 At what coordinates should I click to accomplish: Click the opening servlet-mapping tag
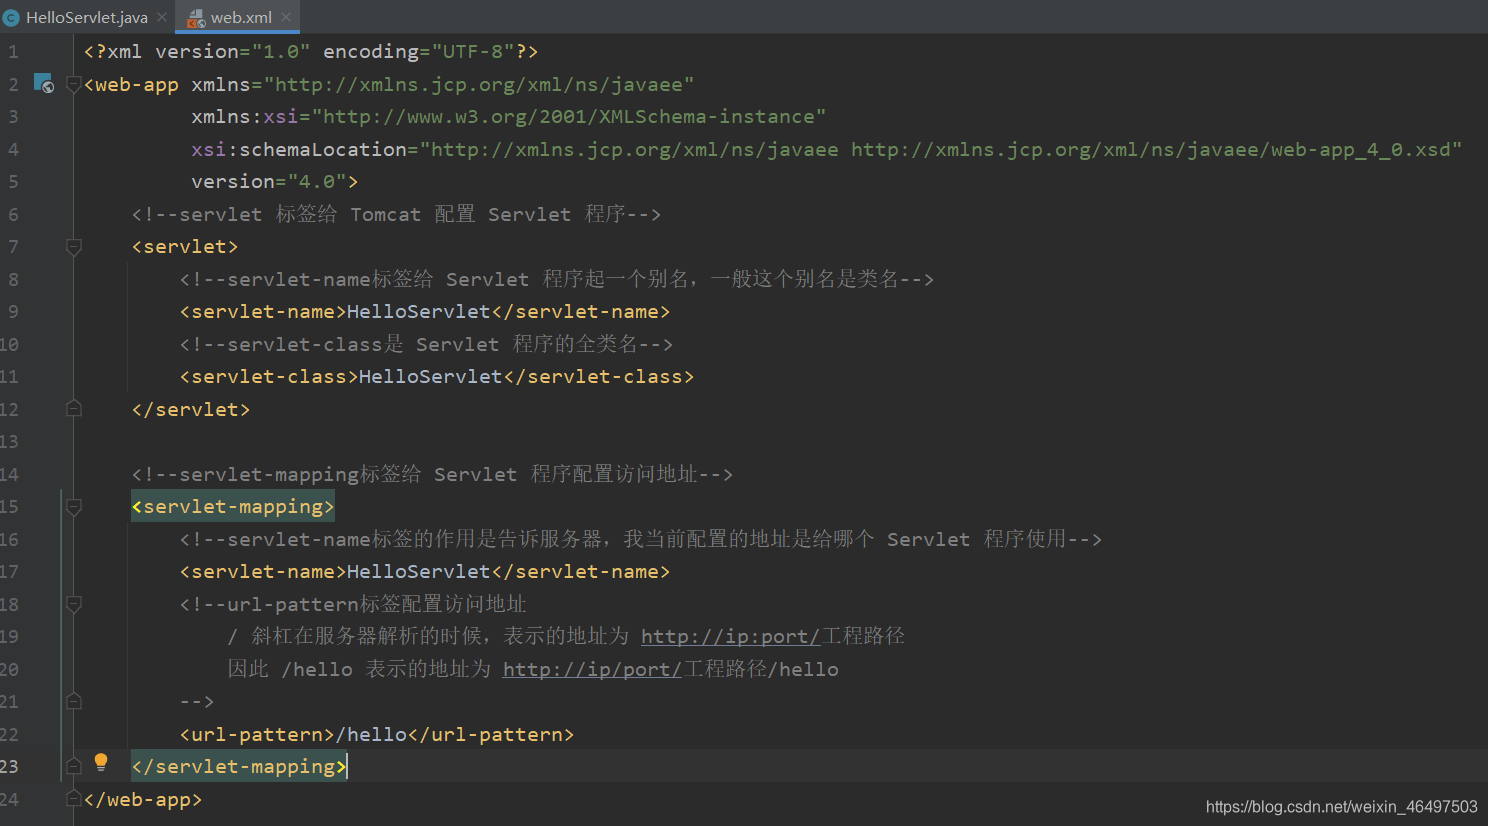pos(233,506)
